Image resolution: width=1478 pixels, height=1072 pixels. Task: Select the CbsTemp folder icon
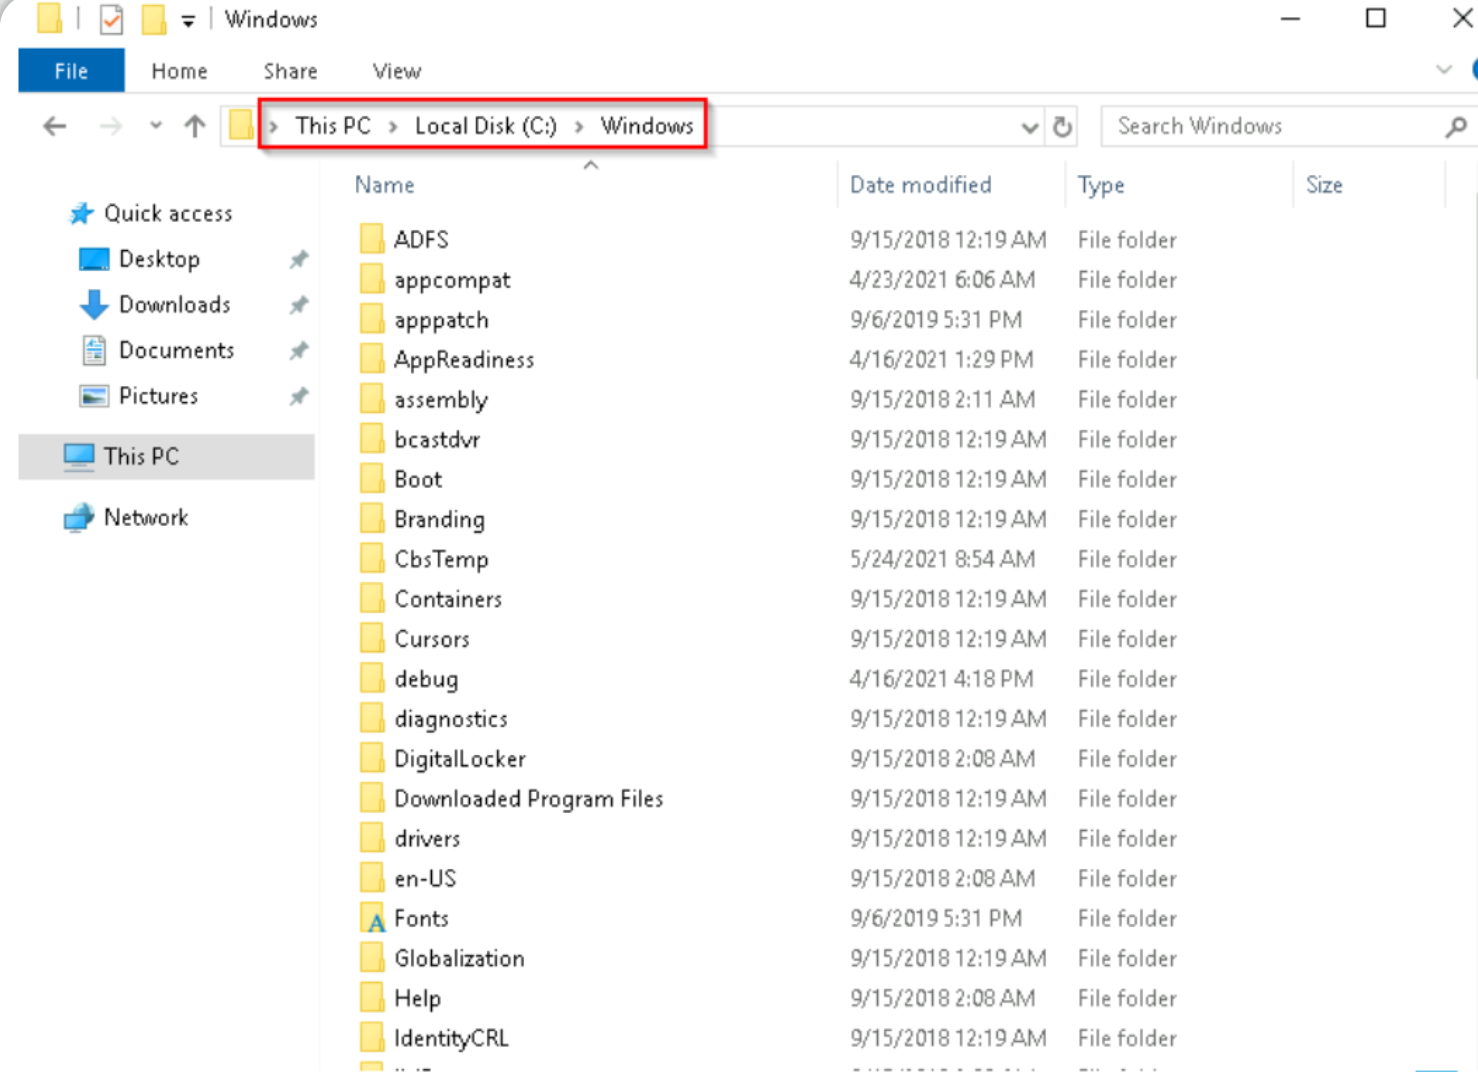(372, 559)
